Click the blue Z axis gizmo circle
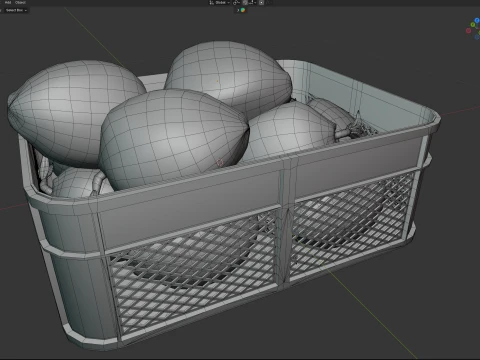 (x=477, y=21)
